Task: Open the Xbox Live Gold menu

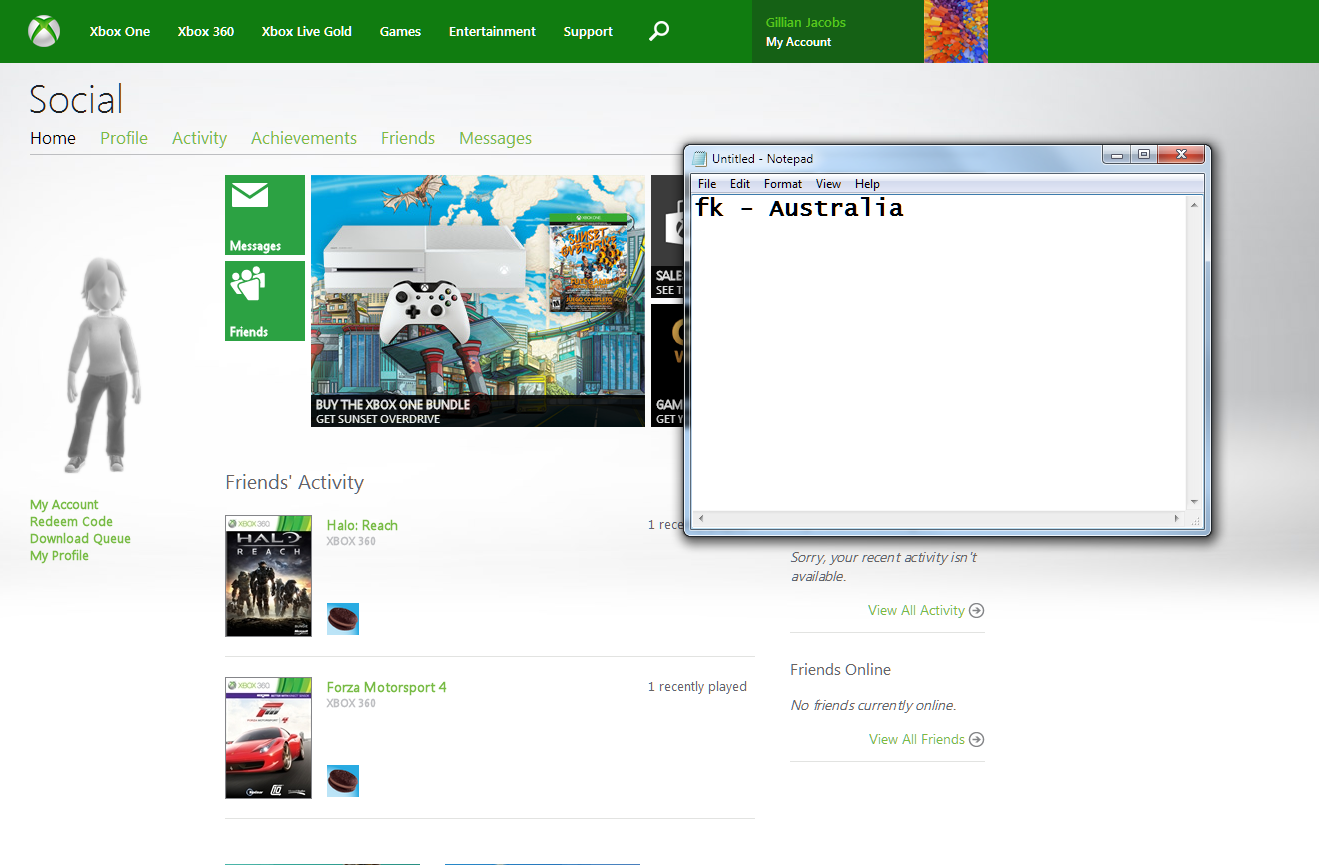Action: click(x=307, y=31)
